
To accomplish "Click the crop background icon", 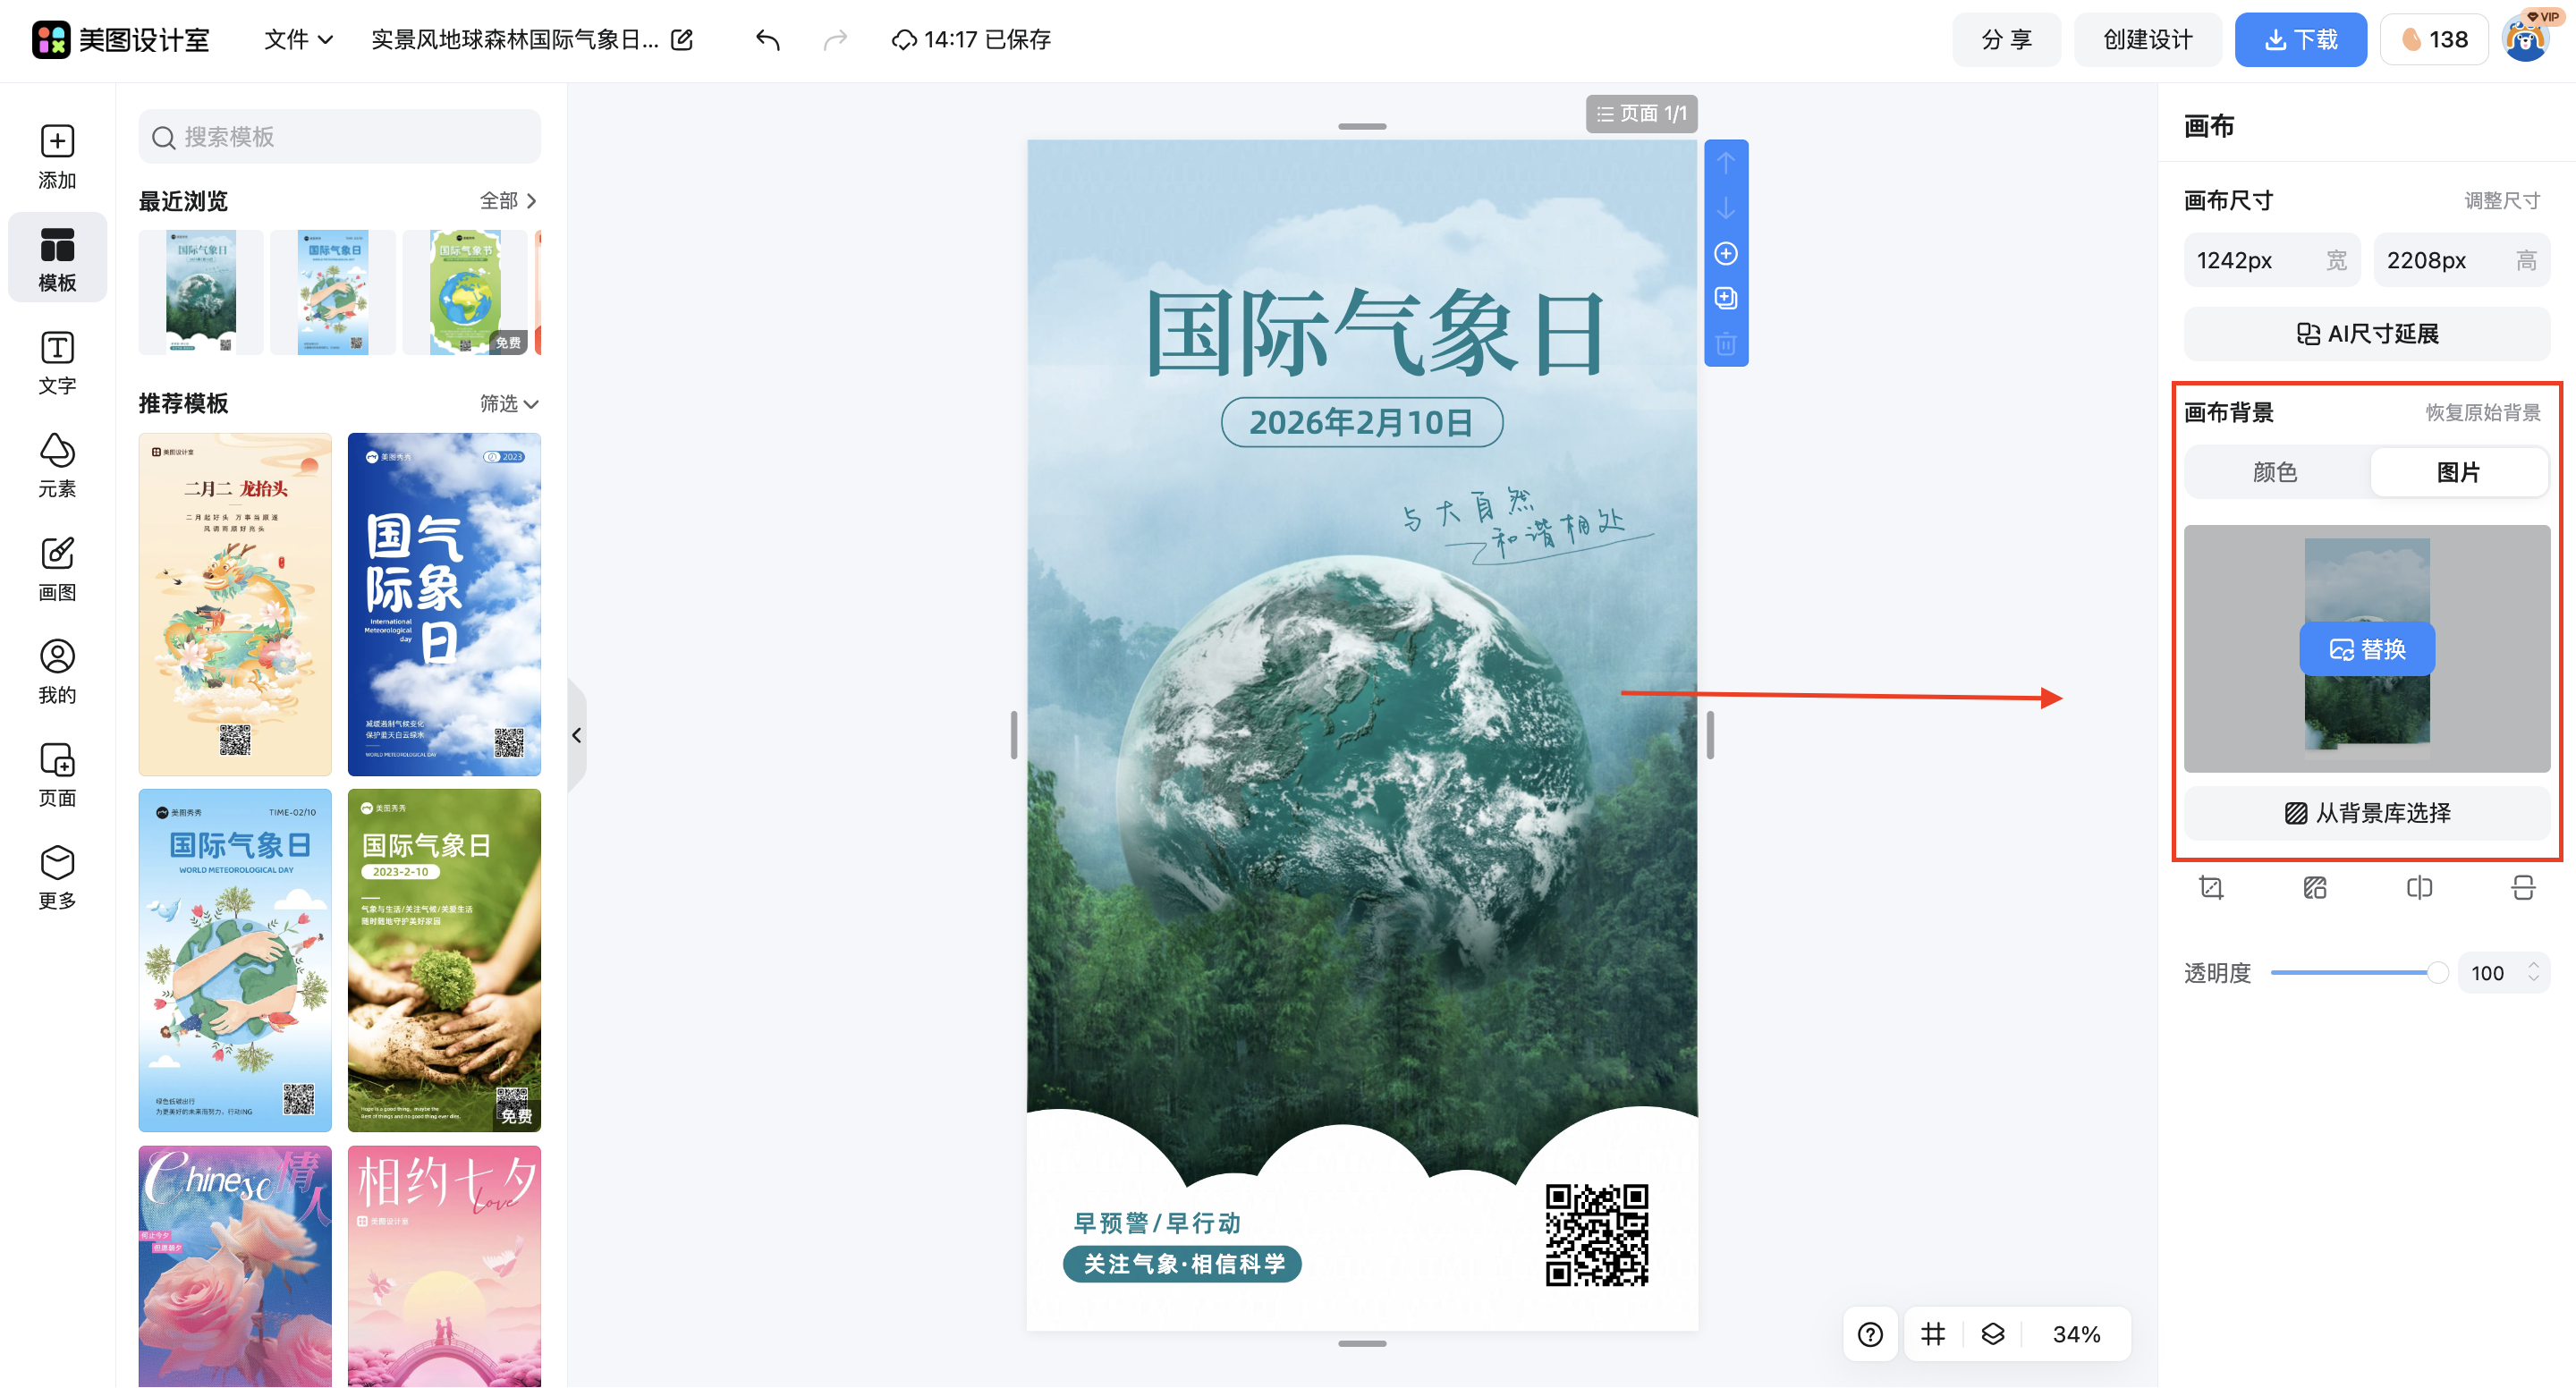I will (2212, 887).
